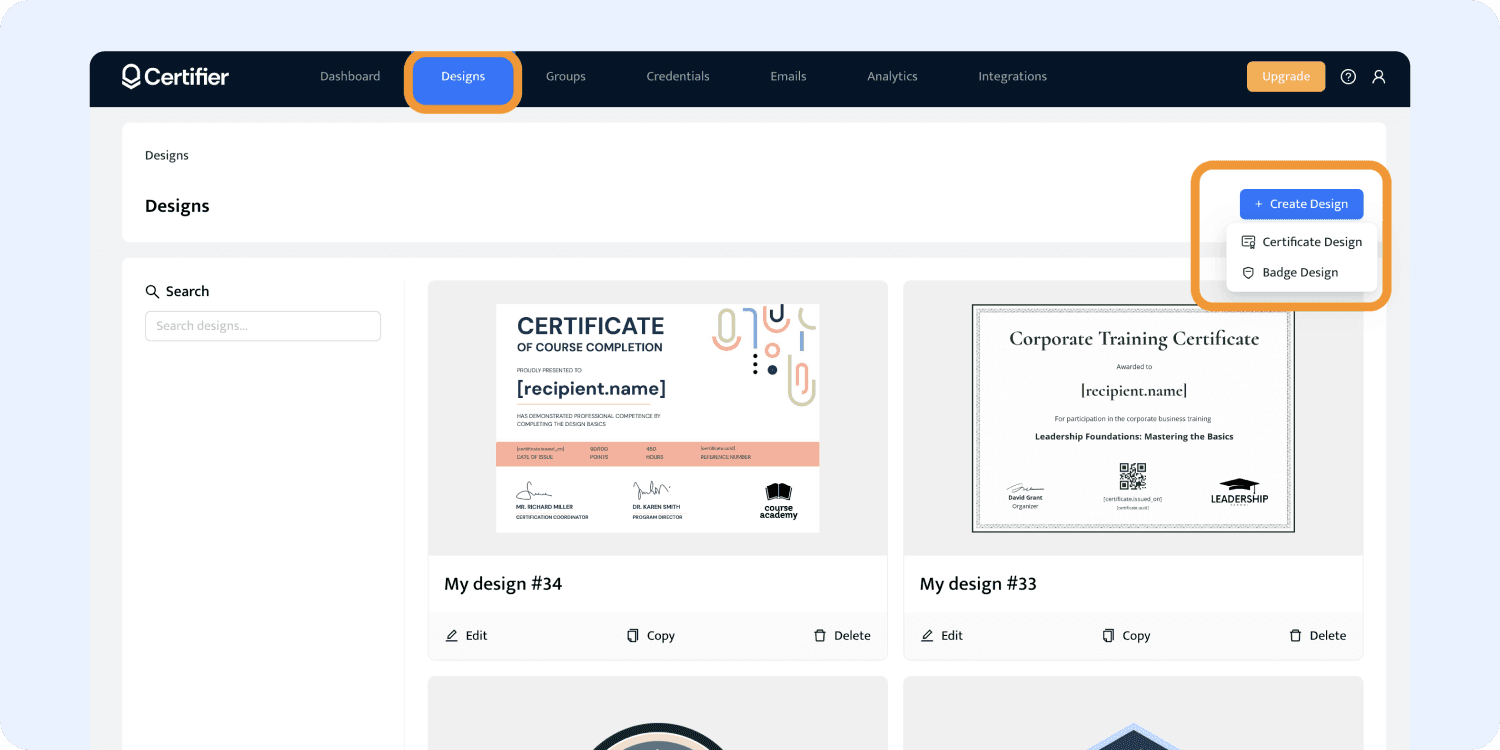Click the trash icon under My design #34
Image resolution: width=1500 pixels, height=750 pixels.
[820, 636]
